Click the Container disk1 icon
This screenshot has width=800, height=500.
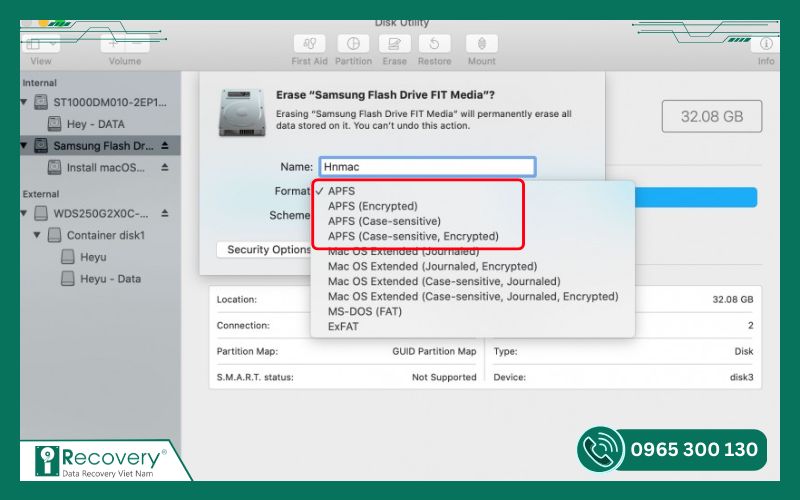click(54, 235)
